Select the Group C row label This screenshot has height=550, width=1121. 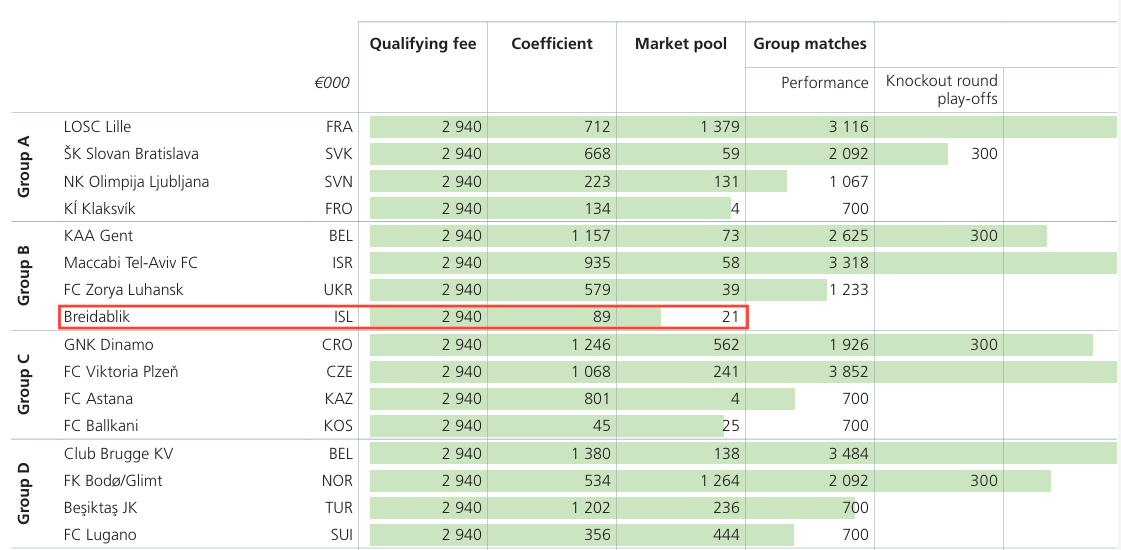pyautogui.click(x=24, y=385)
